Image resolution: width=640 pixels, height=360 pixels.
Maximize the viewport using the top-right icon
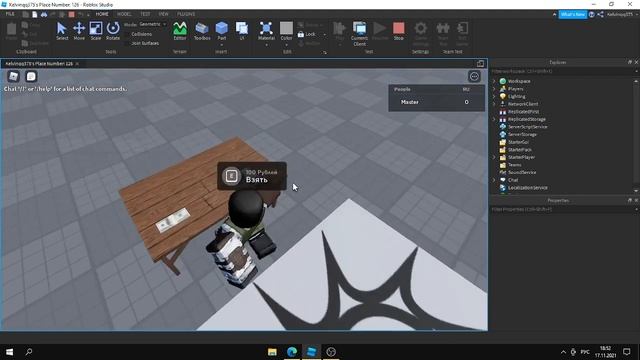click(x=480, y=63)
